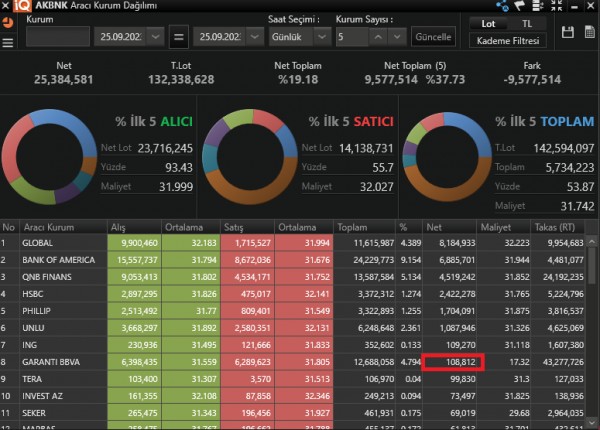Click Net Toplam value %19.18
The height and width of the screenshot is (430, 600).
[x=298, y=80]
